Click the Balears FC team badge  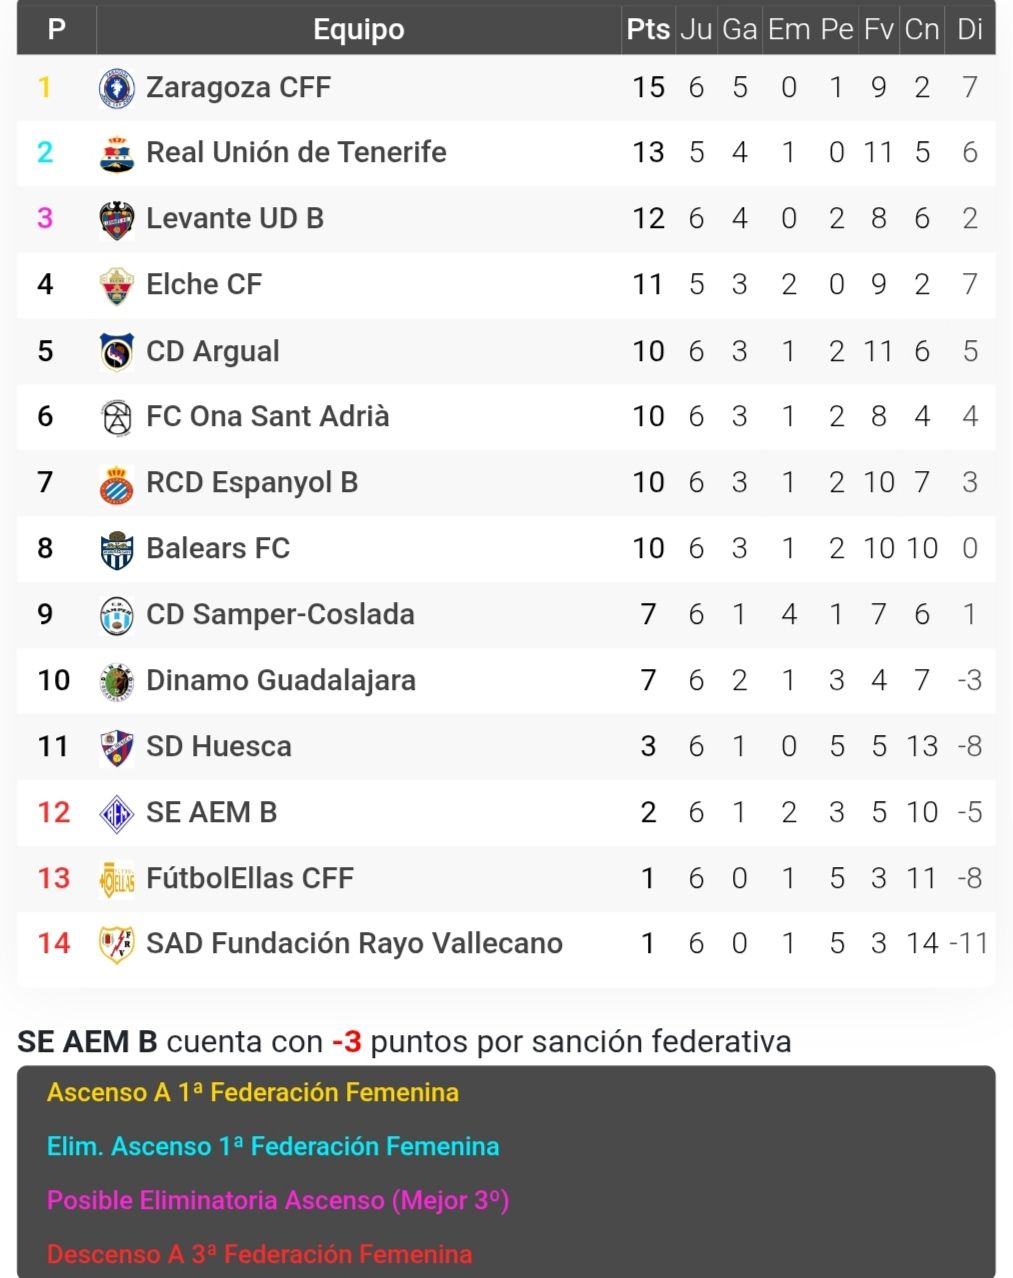(x=117, y=549)
